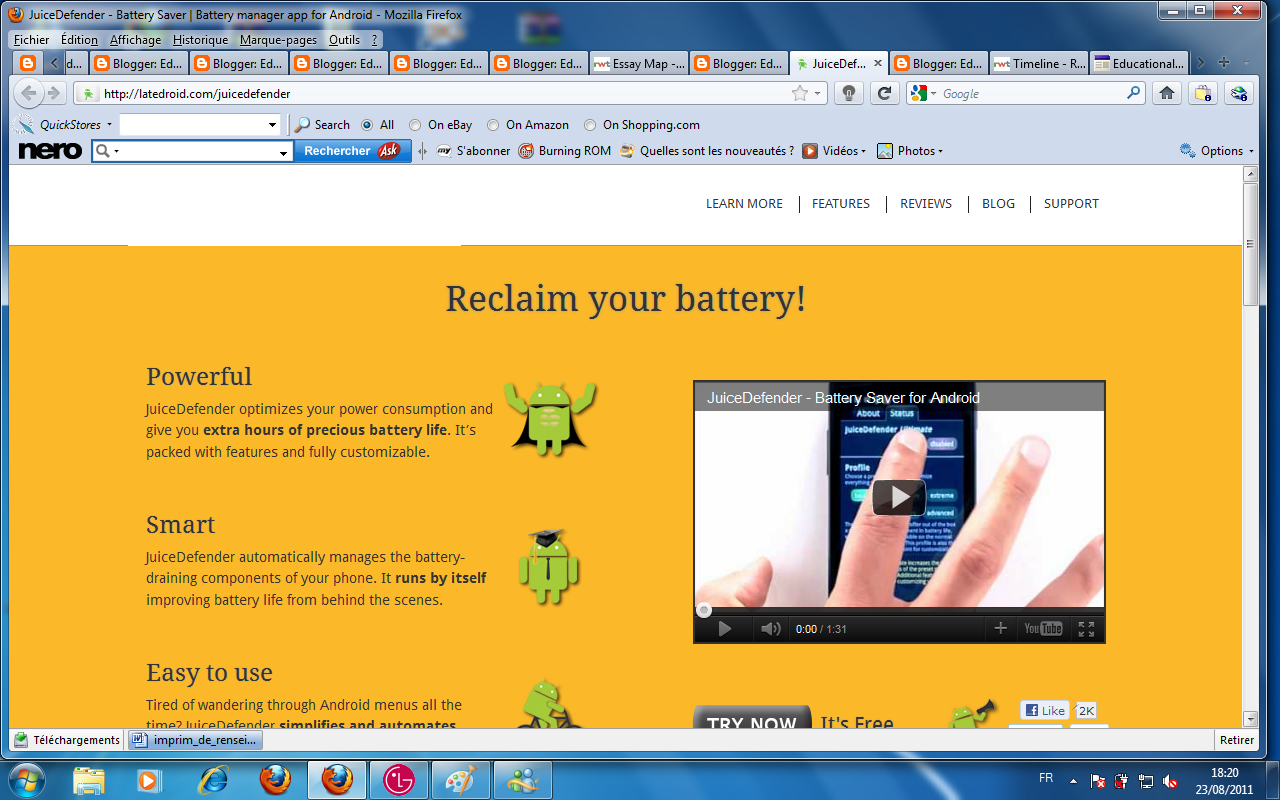The width and height of the screenshot is (1280, 800).
Task: Open the Marque-pages menu
Action: click(278, 40)
